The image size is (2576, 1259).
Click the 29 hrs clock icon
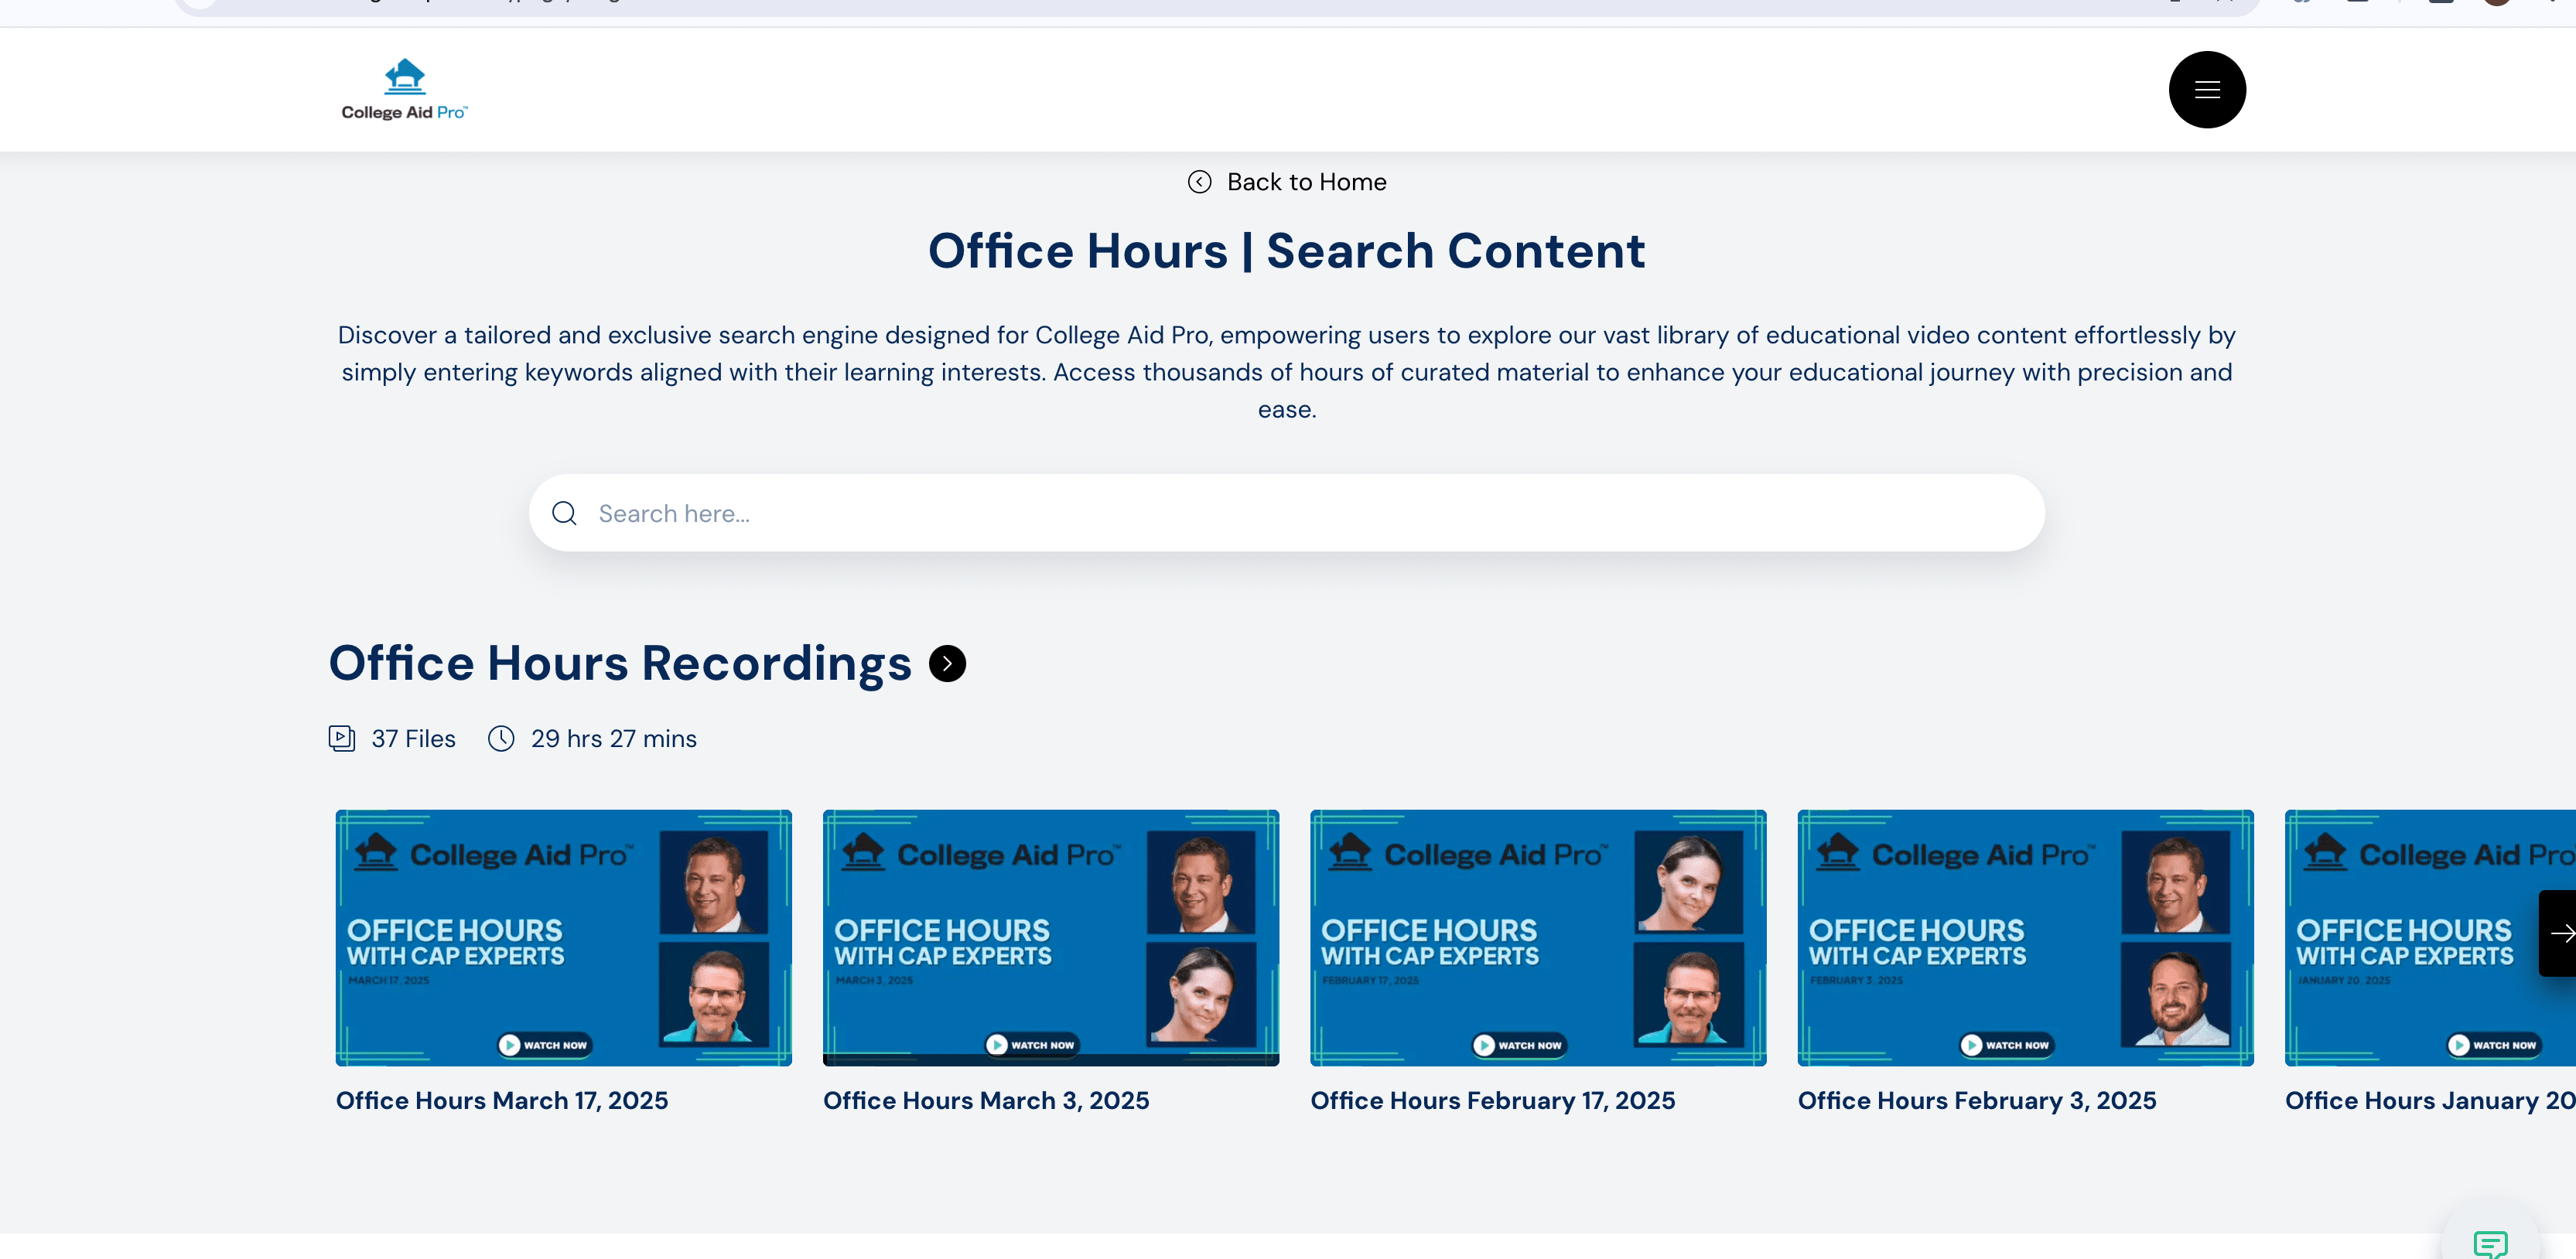click(x=501, y=738)
